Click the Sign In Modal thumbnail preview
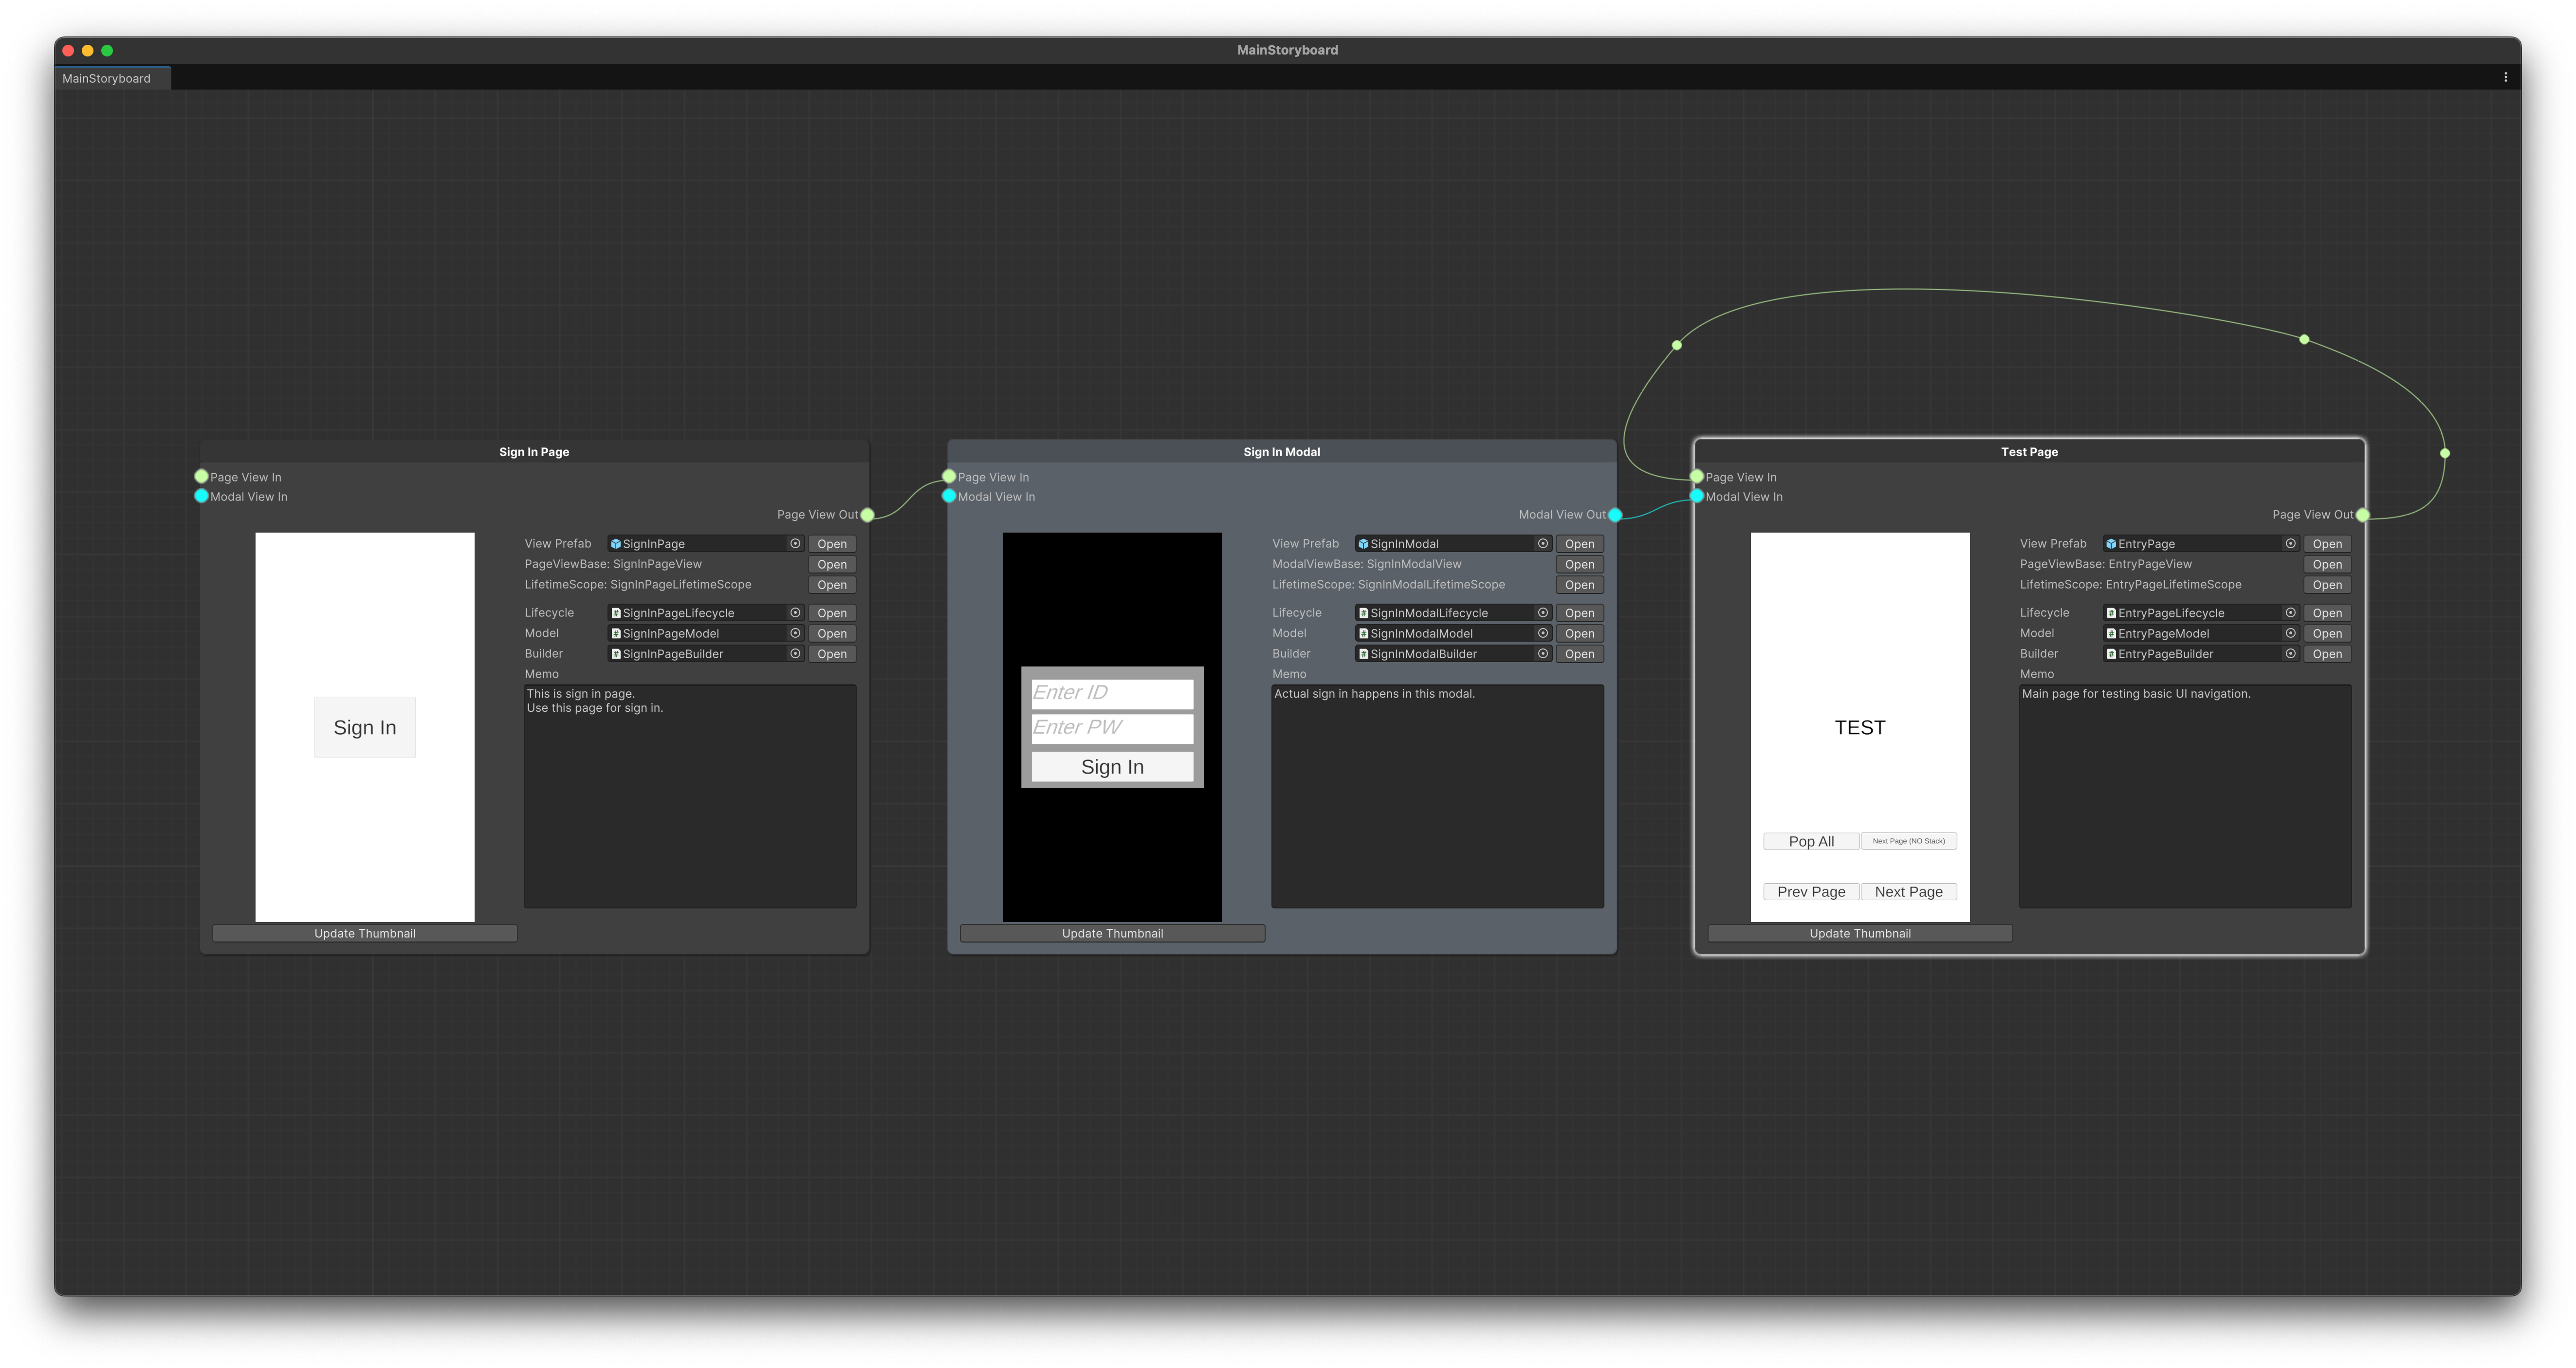The image size is (2576, 1368). tap(1112, 600)
